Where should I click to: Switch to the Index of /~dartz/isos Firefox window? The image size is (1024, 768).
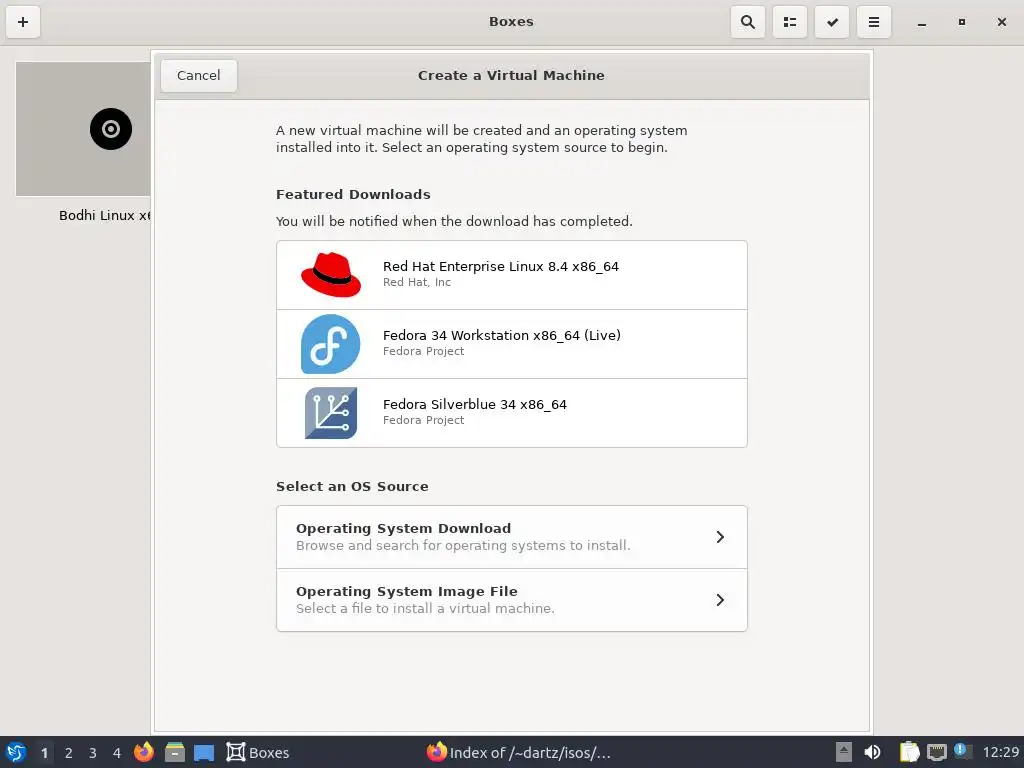pyautogui.click(x=519, y=752)
